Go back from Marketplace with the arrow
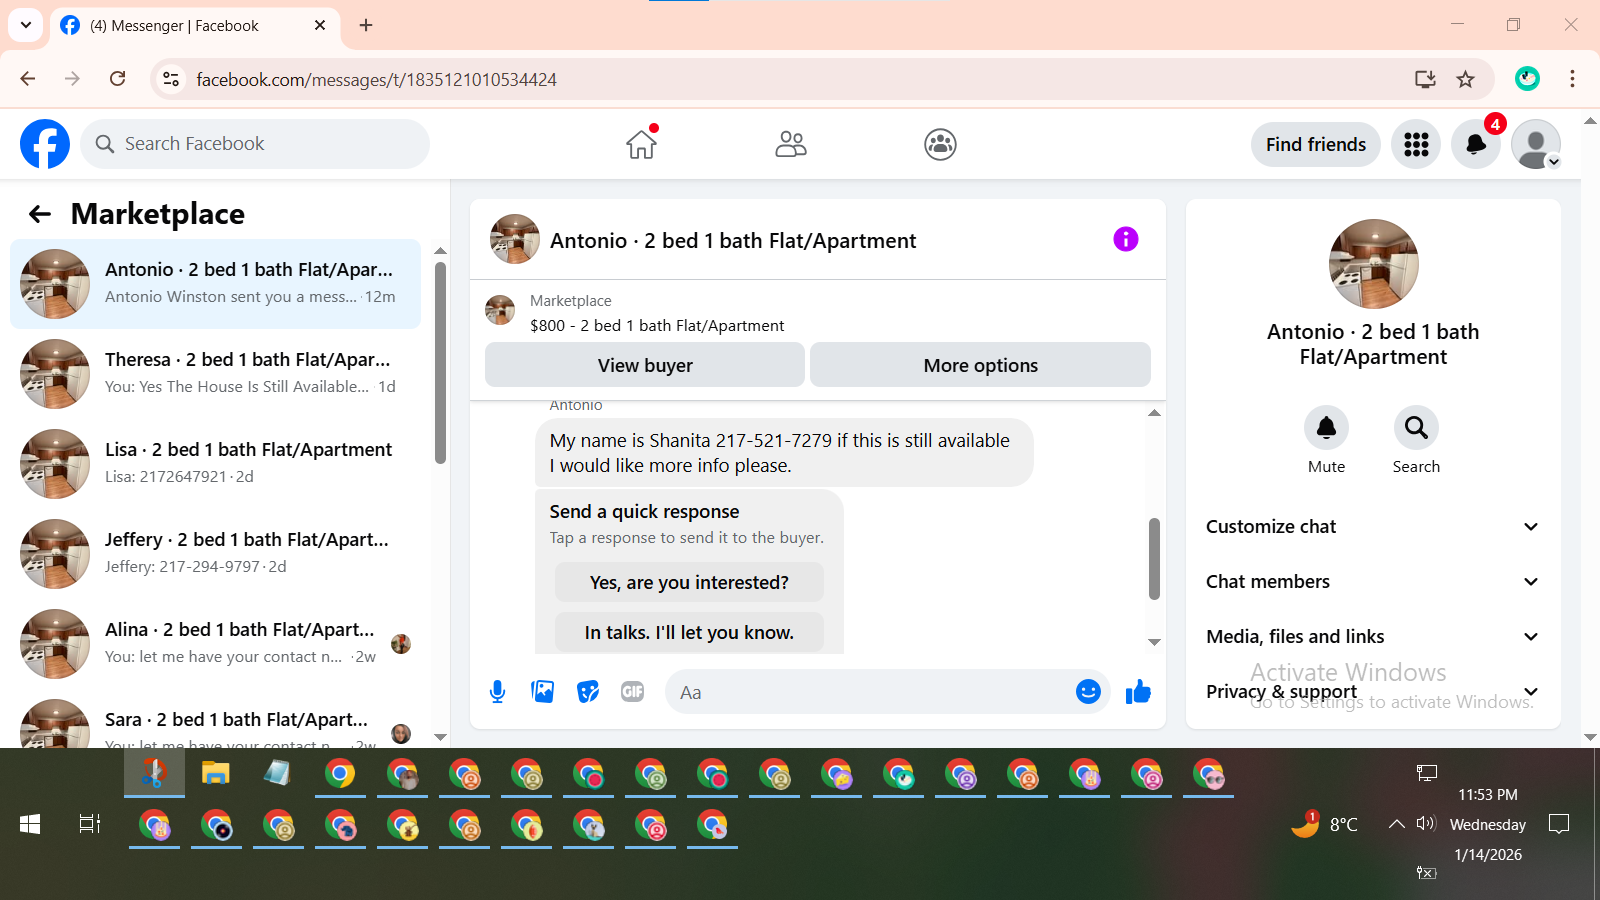This screenshot has width=1600, height=900. click(40, 214)
